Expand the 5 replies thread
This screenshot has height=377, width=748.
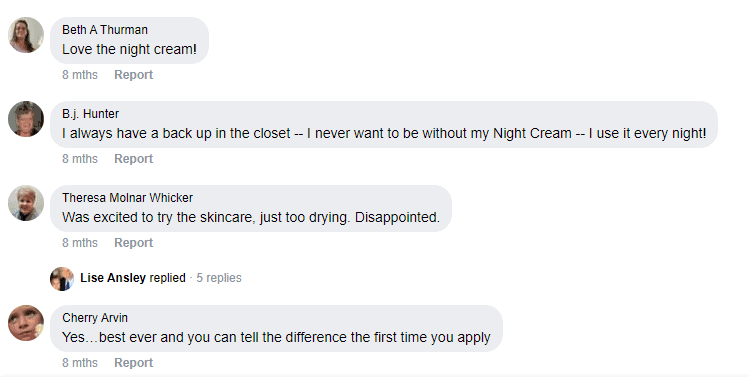click(219, 278)
